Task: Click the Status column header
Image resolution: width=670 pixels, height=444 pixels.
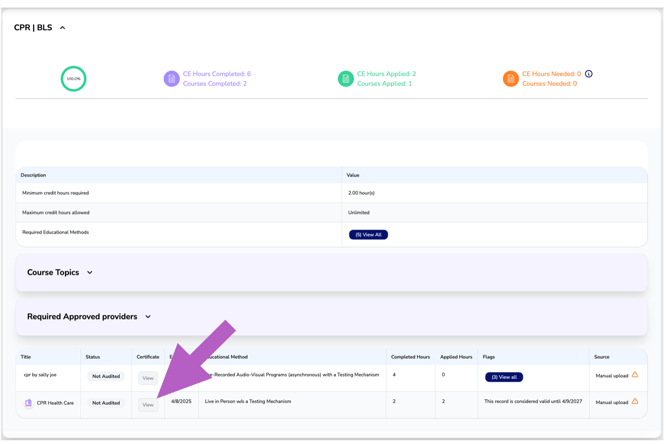Action: (93, 357)
